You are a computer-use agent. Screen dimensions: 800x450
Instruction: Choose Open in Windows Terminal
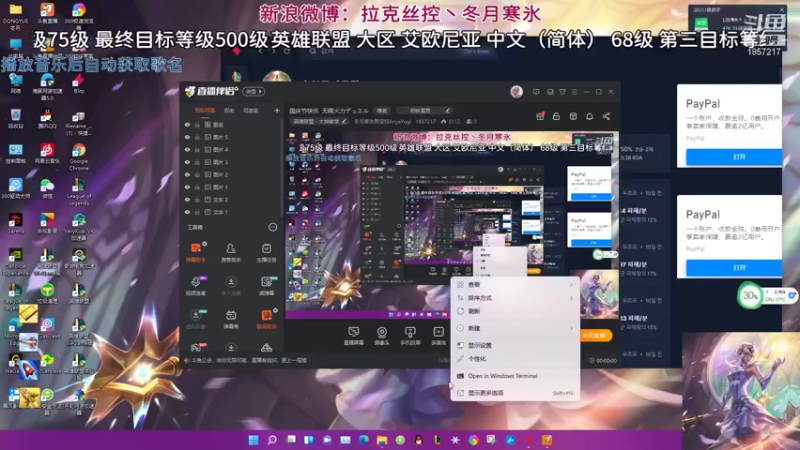(x=515, y=376)
